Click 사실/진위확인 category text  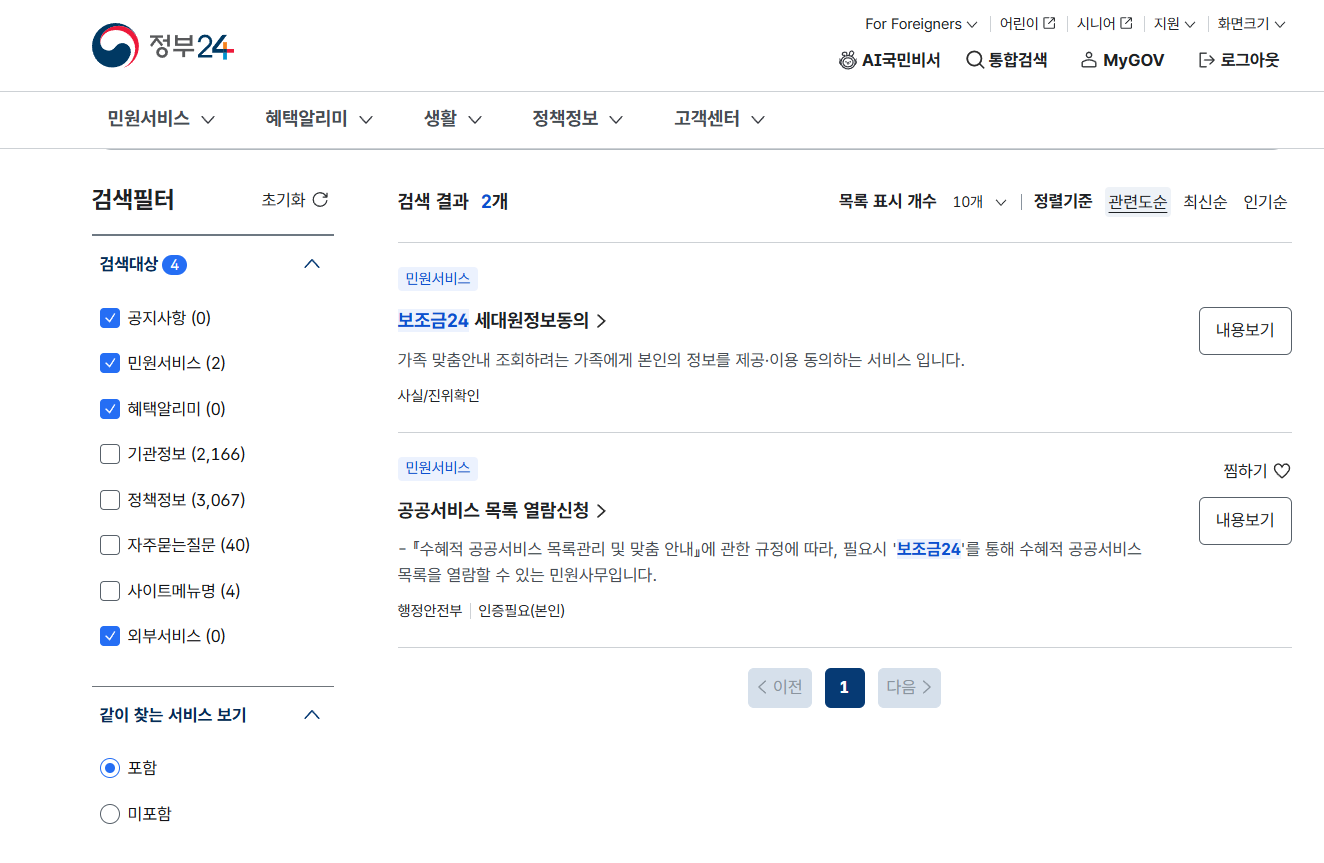tap(438, 396)
